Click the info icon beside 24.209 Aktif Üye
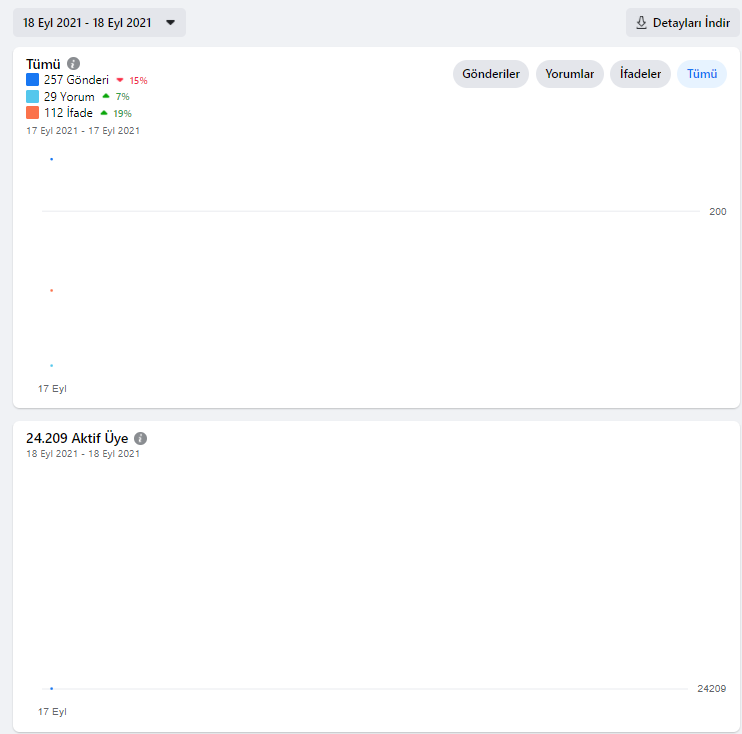The width and height of the screenshot is (742, 734). [141, 438]
